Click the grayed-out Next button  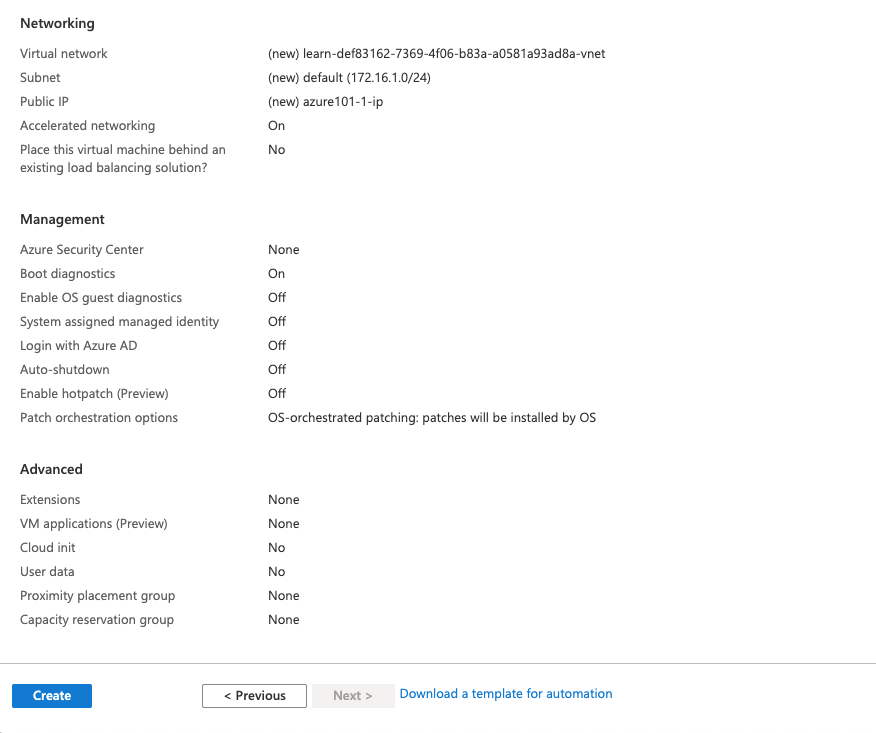(x=352, y=696)
